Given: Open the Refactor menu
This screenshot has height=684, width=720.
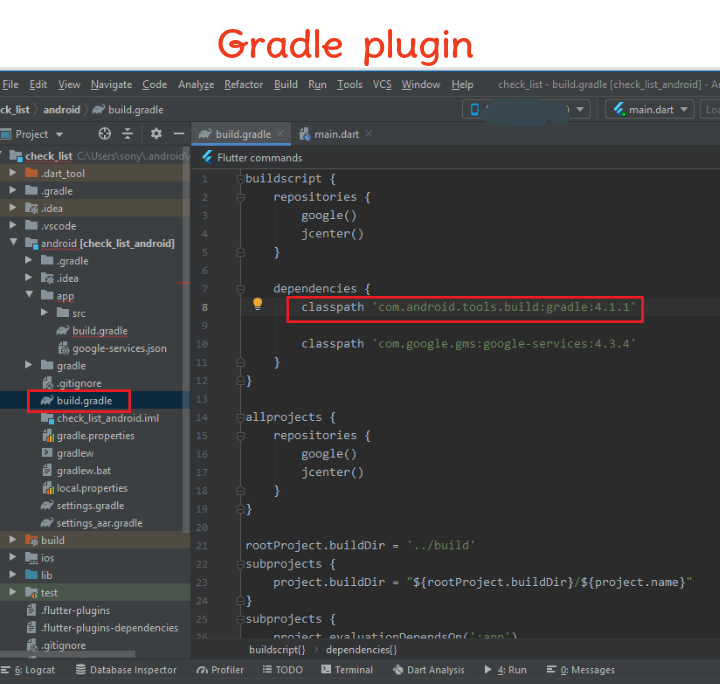Looking at the screenshot, I should pyautogui.click(x=243, y=84).
